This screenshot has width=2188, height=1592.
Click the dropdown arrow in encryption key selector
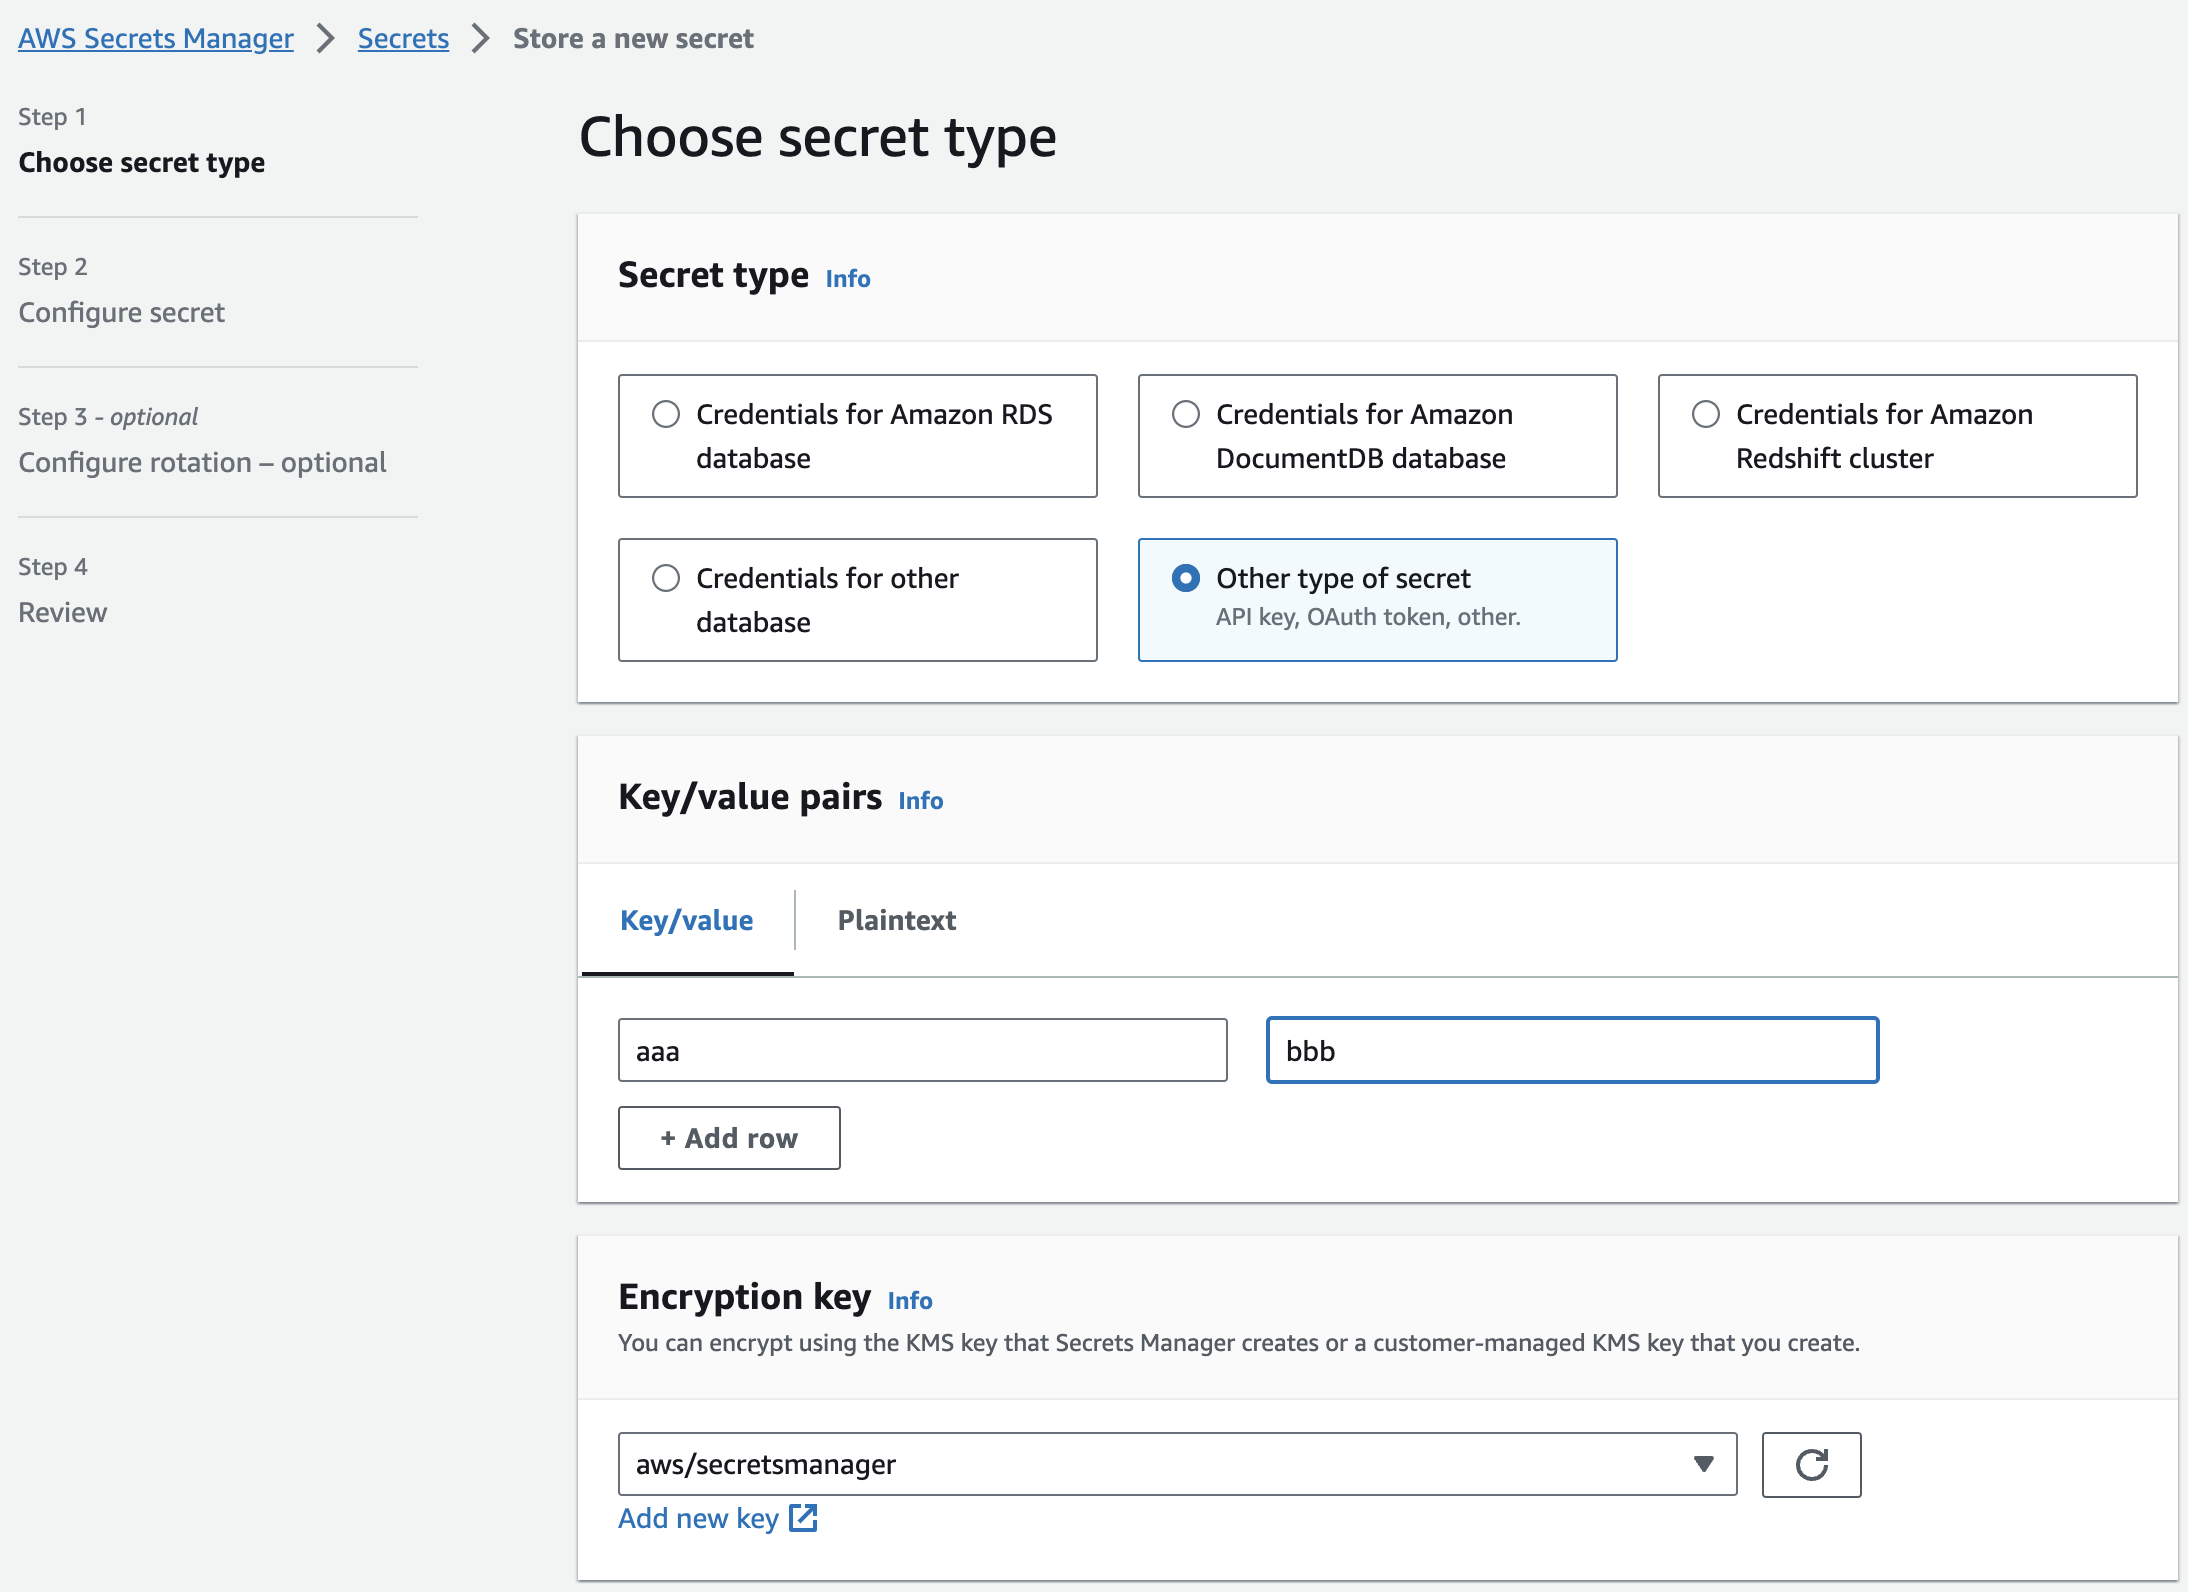(x=1704, y=1464)
